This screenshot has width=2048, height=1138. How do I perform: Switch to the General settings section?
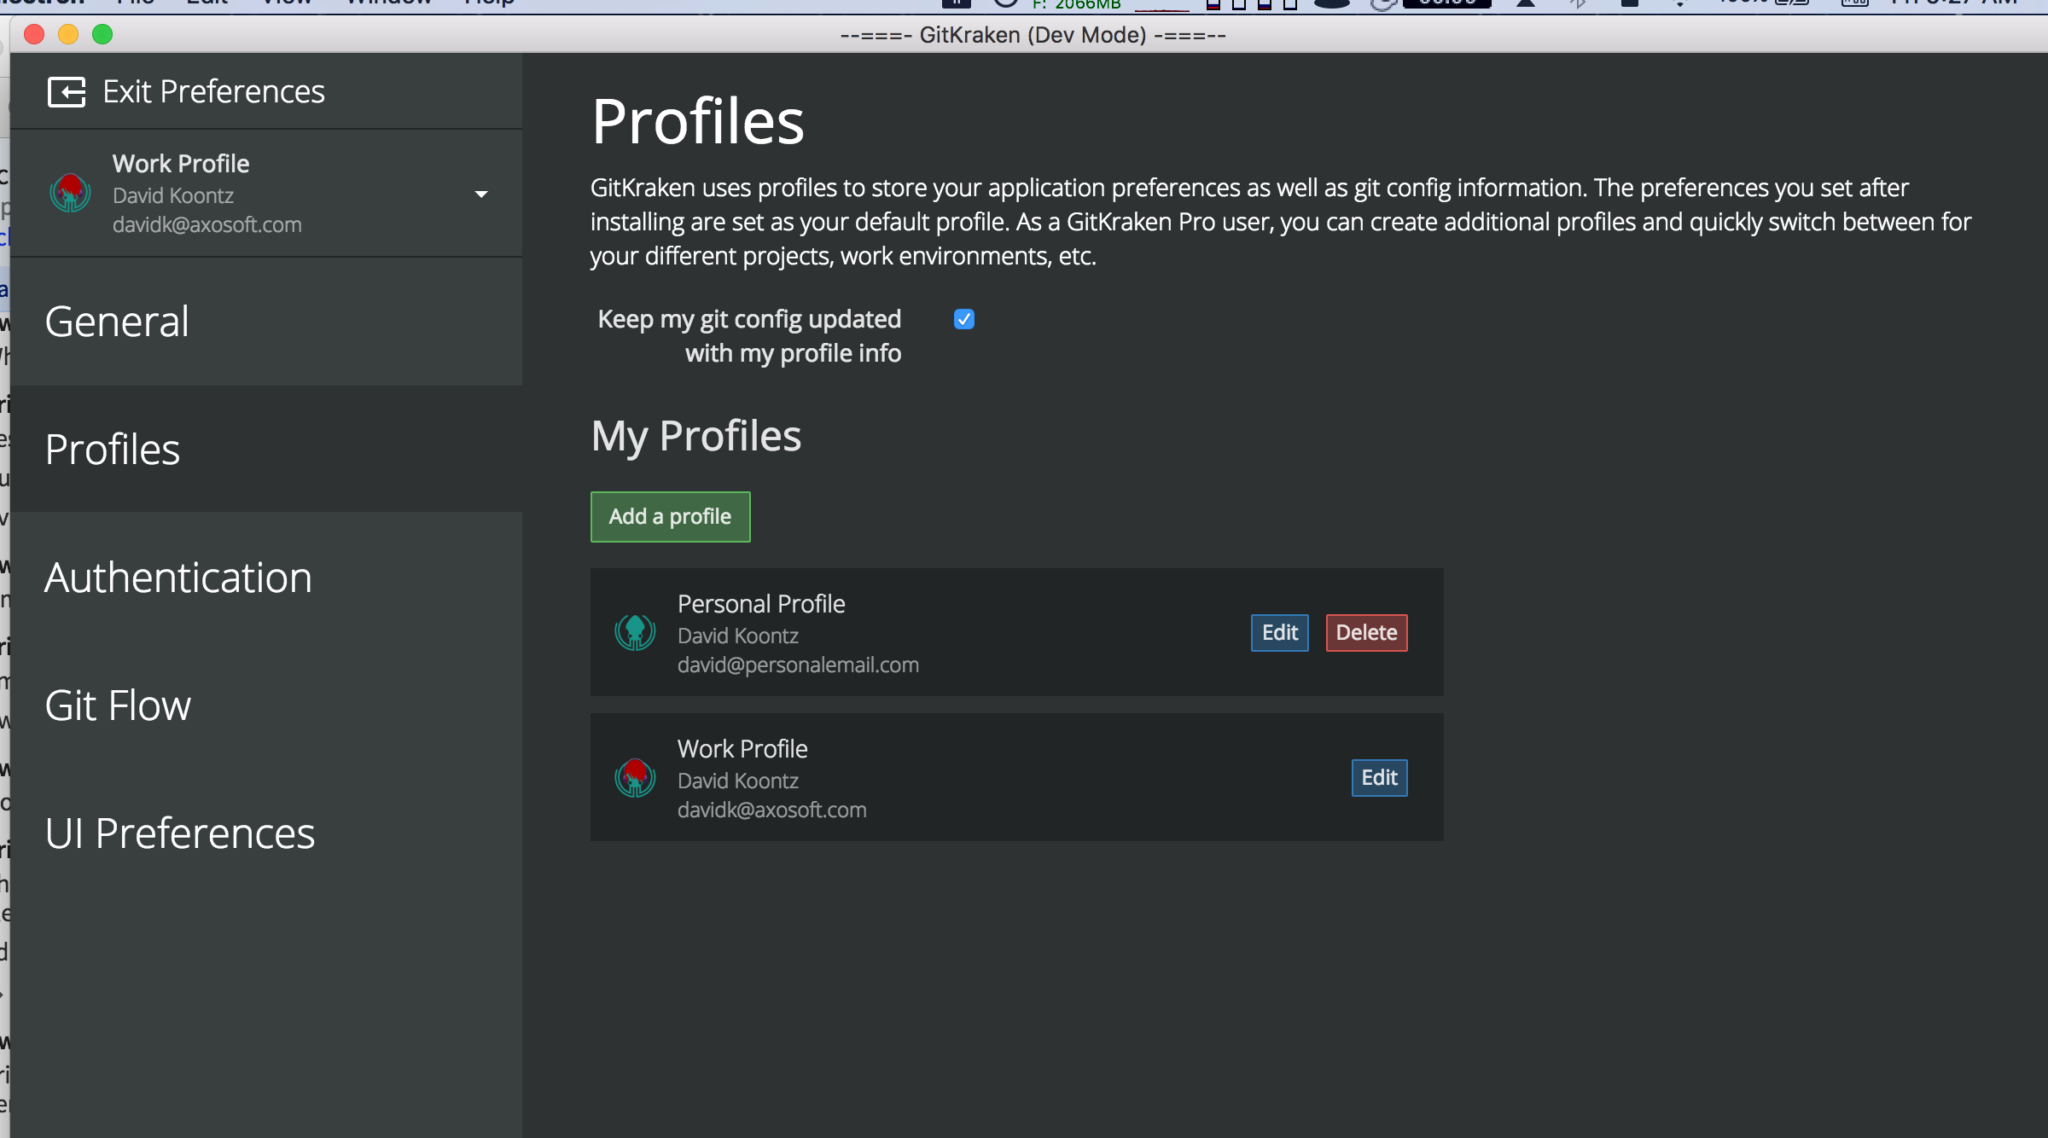point(117,321)
